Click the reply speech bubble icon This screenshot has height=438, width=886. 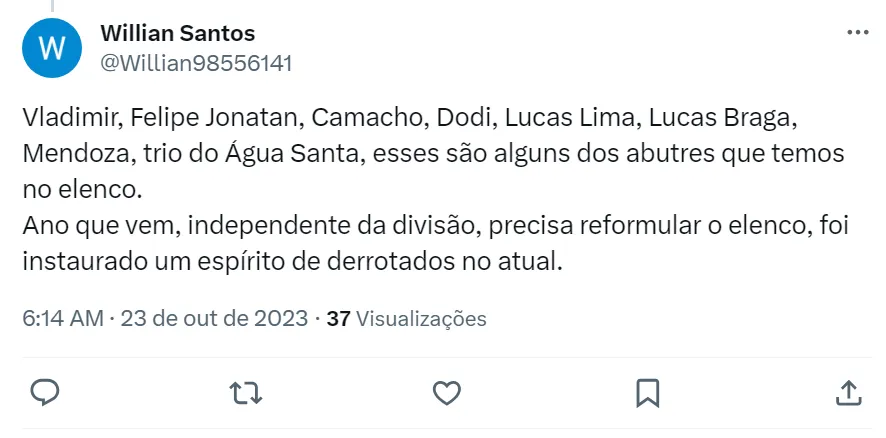(x=45, y=391)
